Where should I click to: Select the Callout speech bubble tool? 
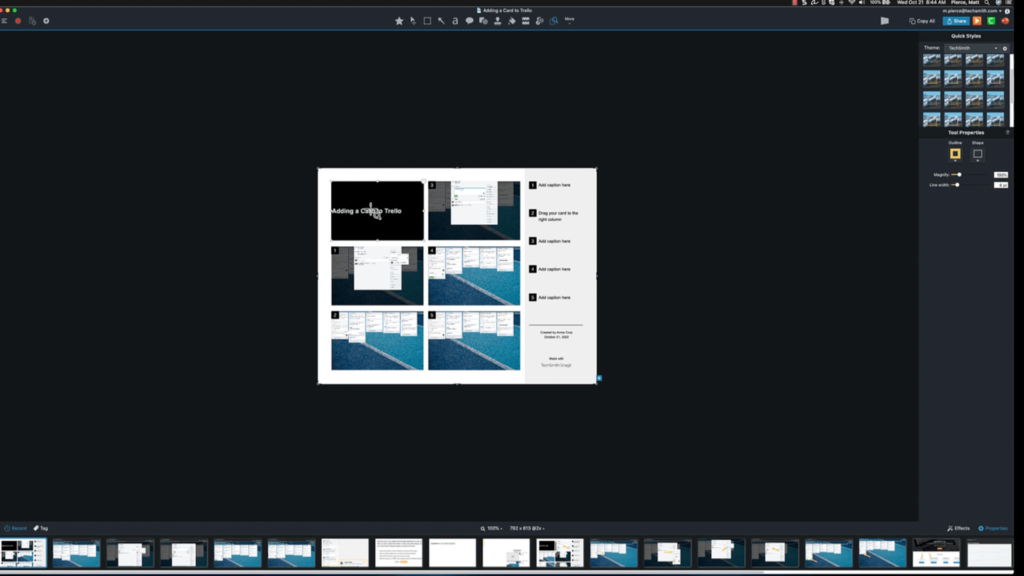pos(470,21)
